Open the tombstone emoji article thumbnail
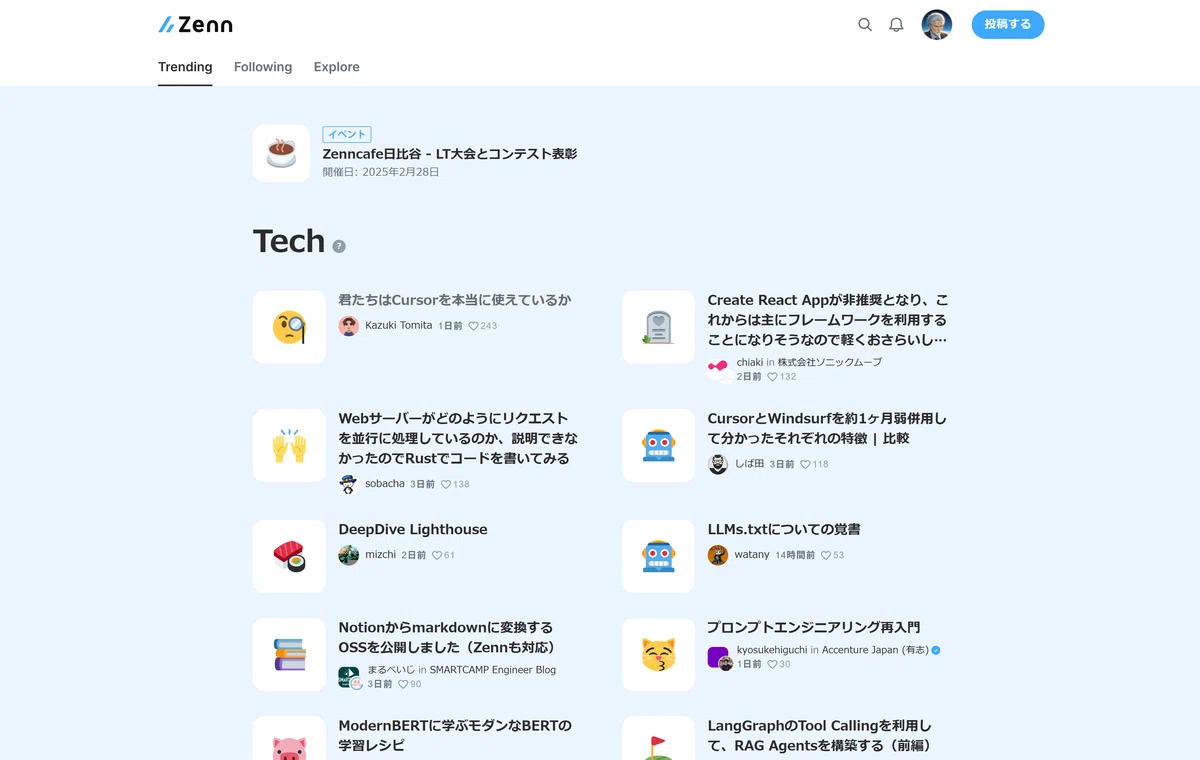Image resolution: width=1200 pixels, height=760 pixels. coord(658,327)
